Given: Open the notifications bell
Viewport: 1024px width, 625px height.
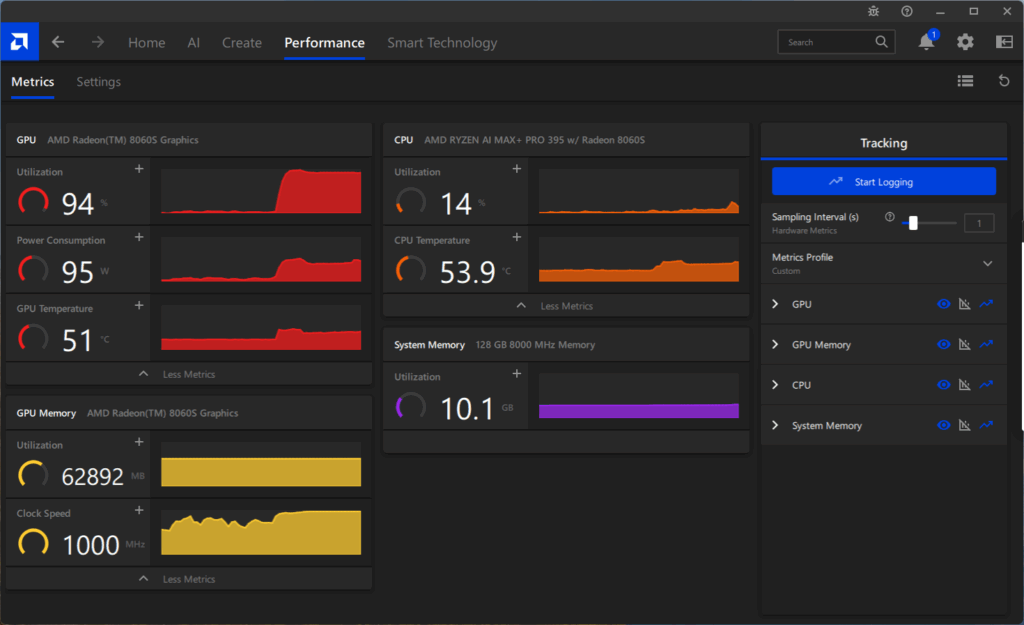Looking at the screenshot, I should [927, 42].
